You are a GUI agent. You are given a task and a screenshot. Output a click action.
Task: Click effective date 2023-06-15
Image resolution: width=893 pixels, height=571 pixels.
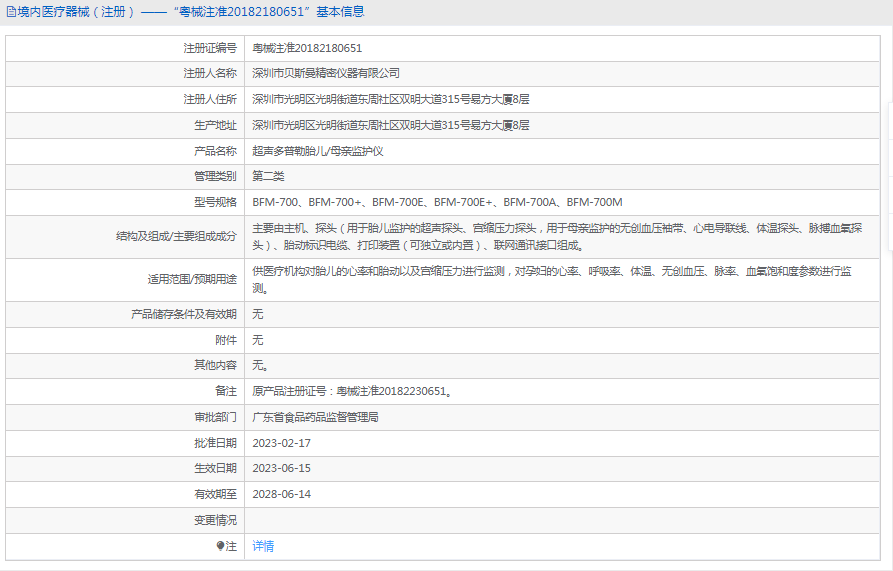281,468
